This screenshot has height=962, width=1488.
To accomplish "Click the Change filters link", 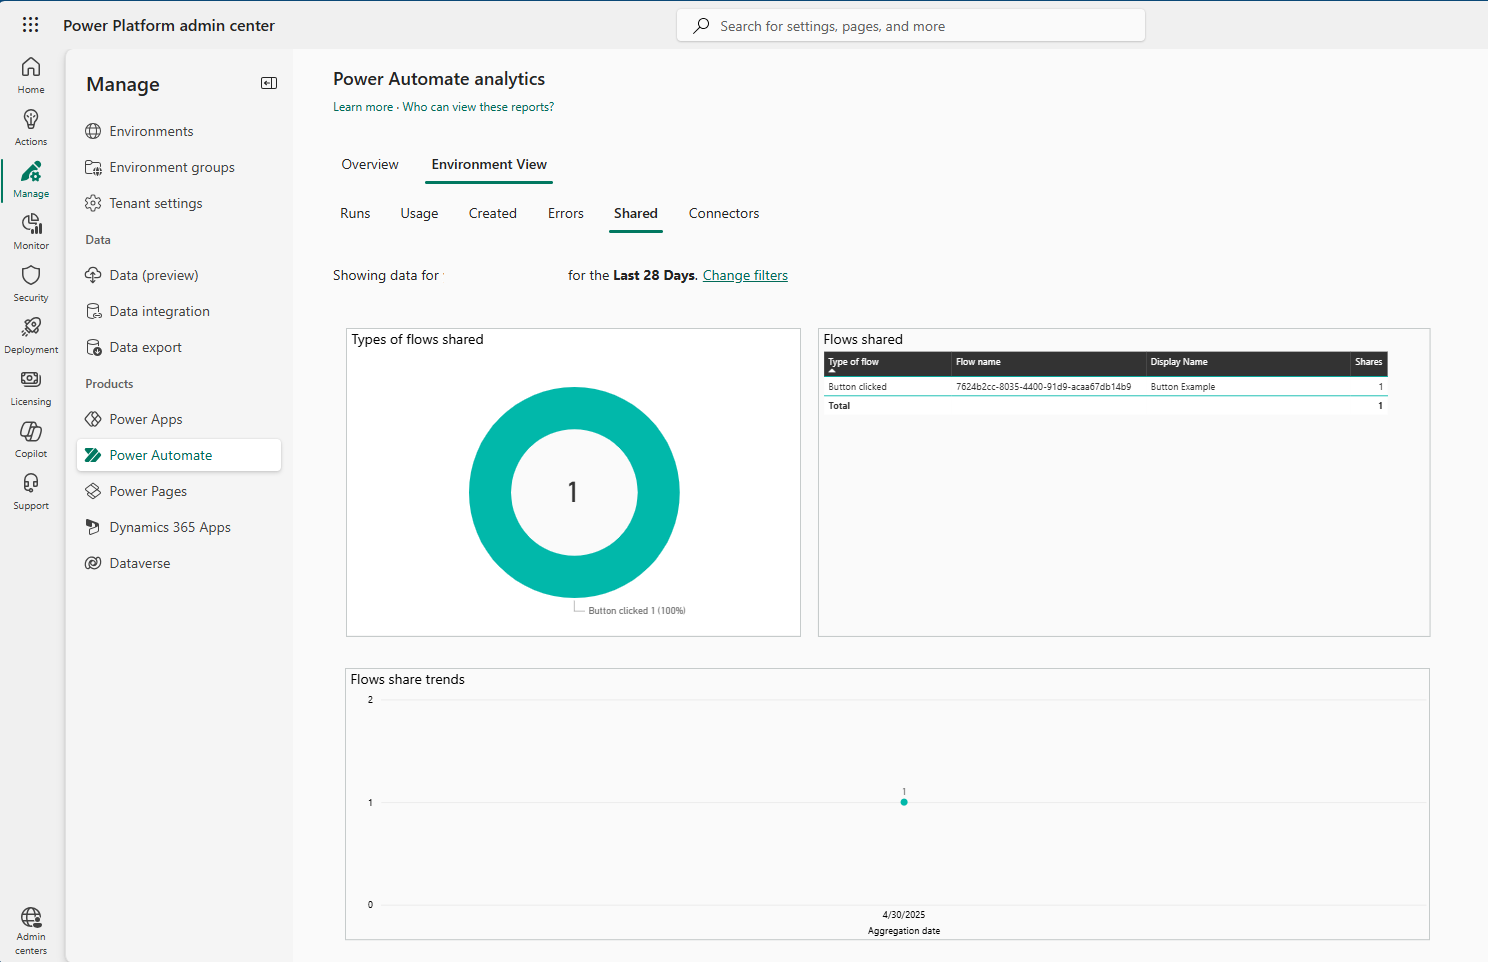I will [x=744, y=275].
